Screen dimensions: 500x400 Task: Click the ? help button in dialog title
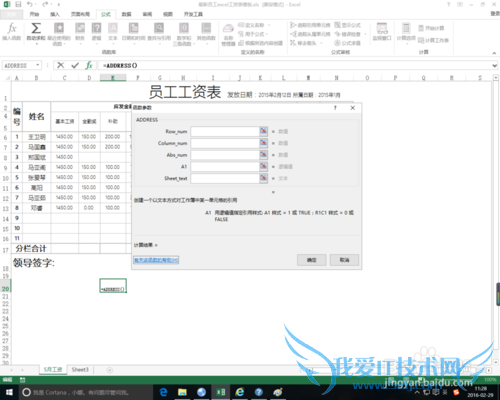pyautogui.click(x=335, y=108)
